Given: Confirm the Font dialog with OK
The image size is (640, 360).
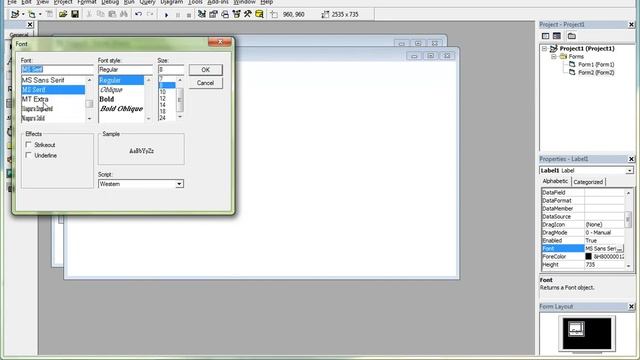Looking at the screenshot, I should 206,70.
